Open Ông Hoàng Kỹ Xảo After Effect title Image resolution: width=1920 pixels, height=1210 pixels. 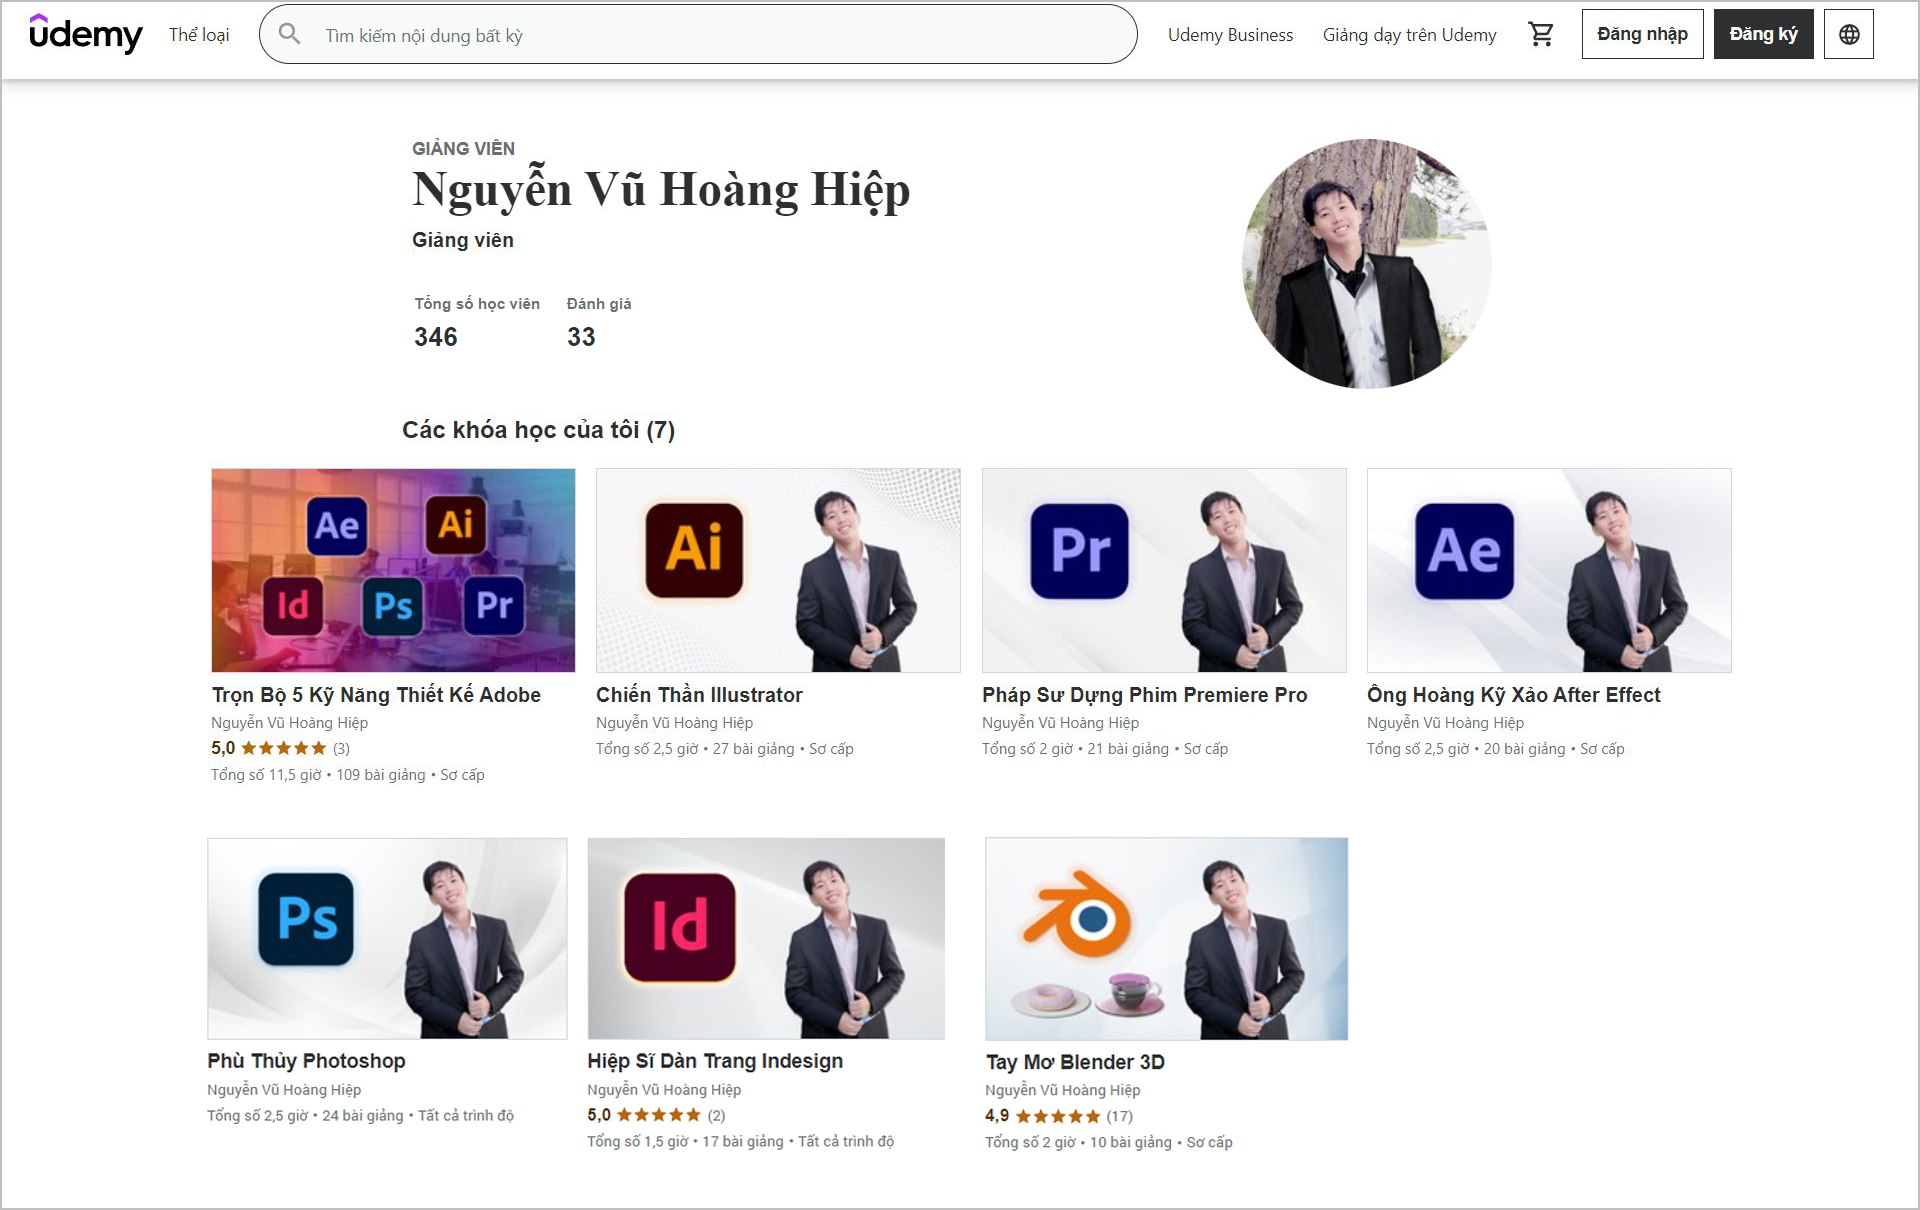(x=1513, y=695)
